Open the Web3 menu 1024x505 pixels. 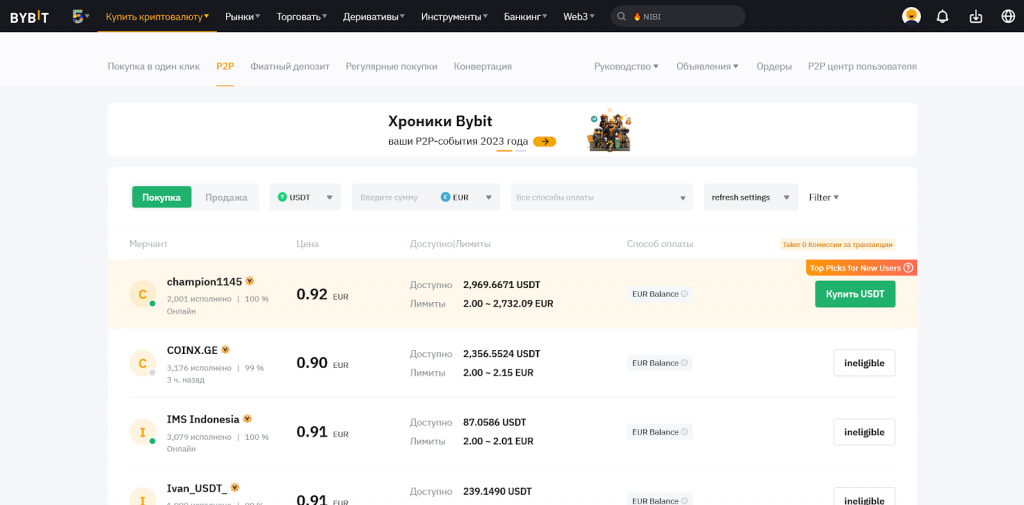coord(579,16)
